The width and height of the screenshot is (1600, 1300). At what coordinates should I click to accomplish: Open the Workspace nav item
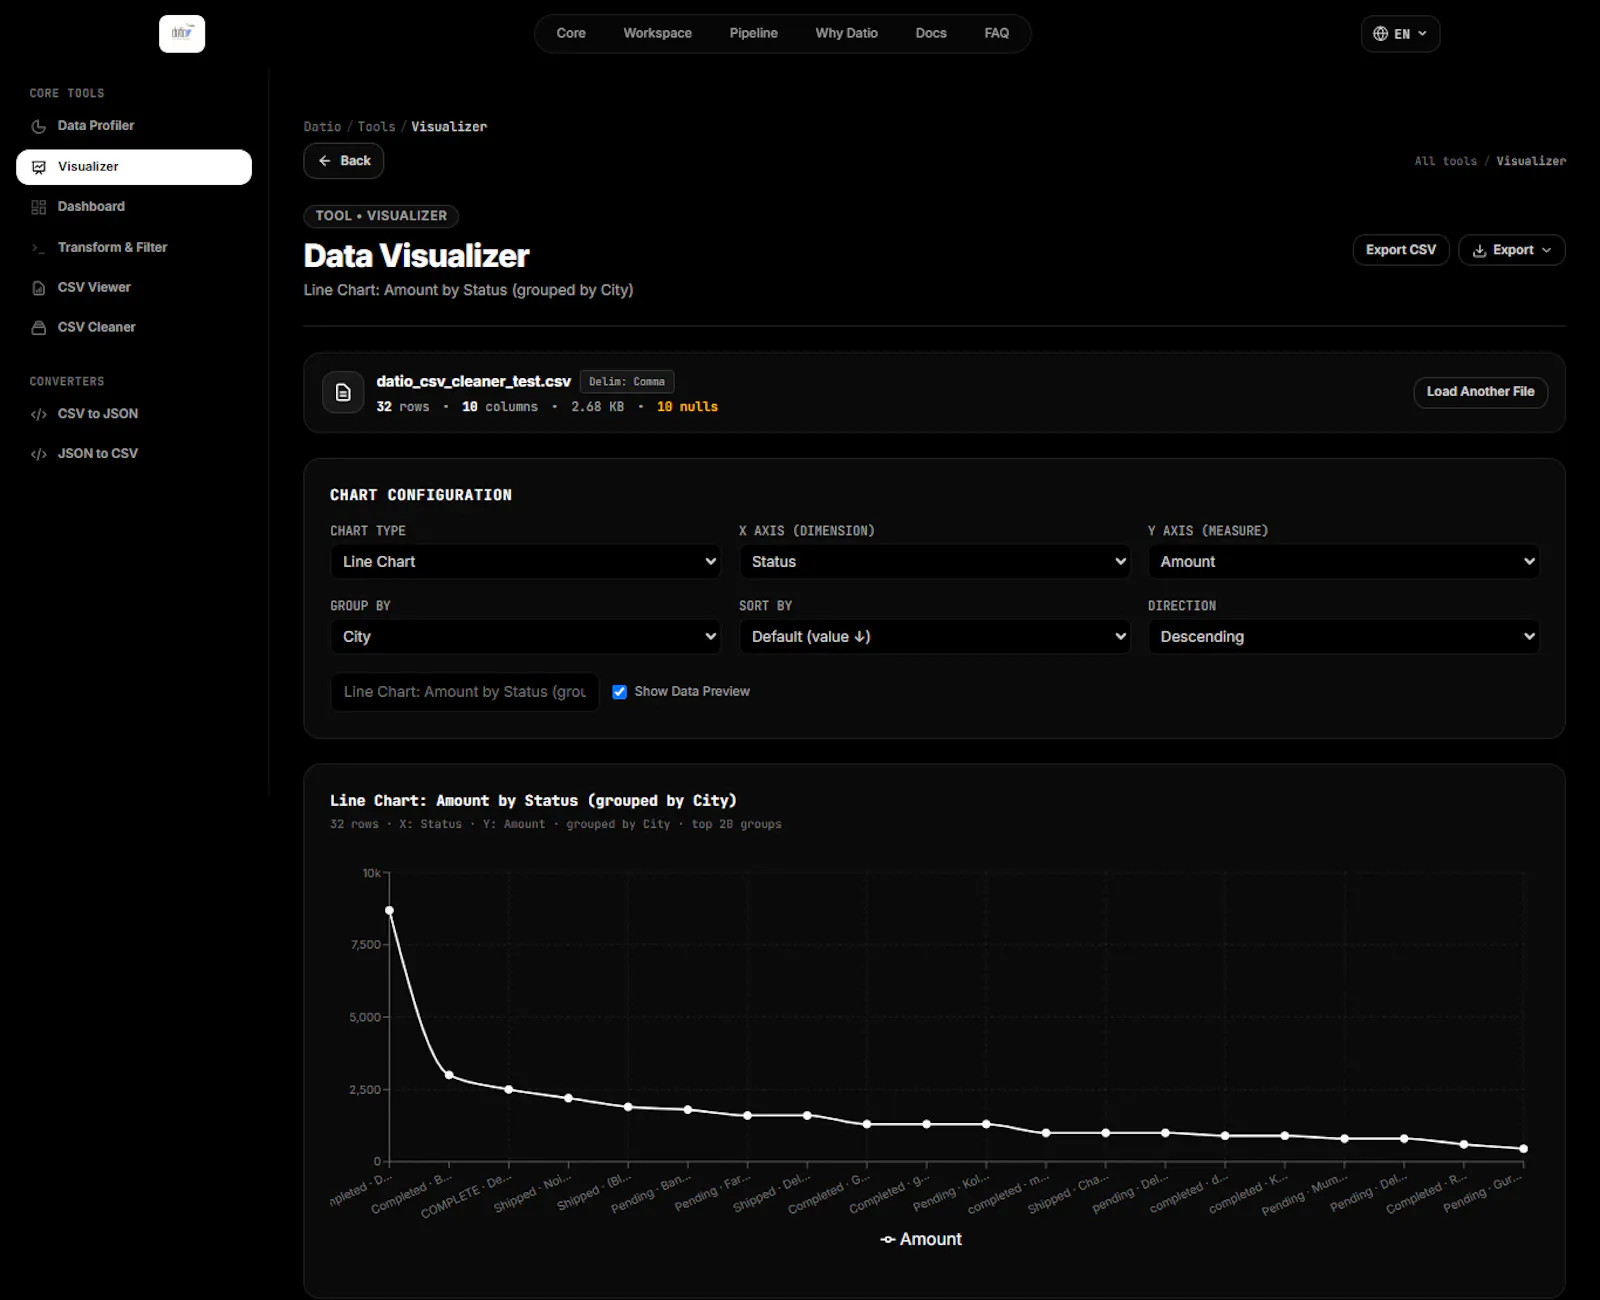coord(657,33)
